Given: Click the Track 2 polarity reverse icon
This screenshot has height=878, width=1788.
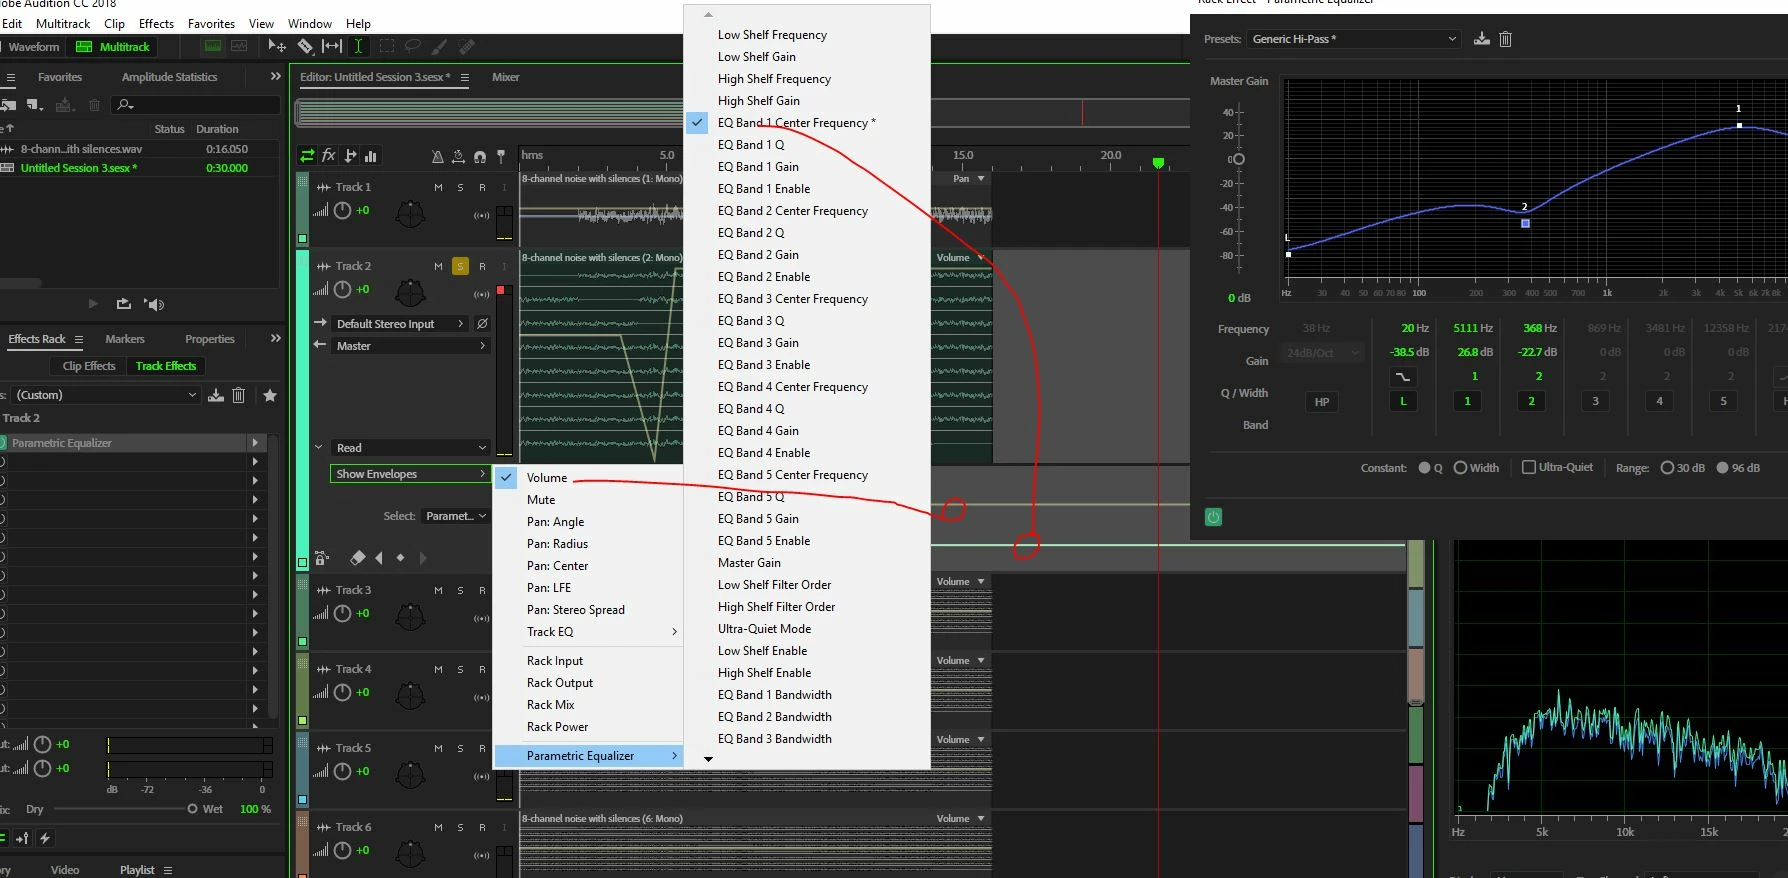Looking at the screenshot, I should 482,324.
